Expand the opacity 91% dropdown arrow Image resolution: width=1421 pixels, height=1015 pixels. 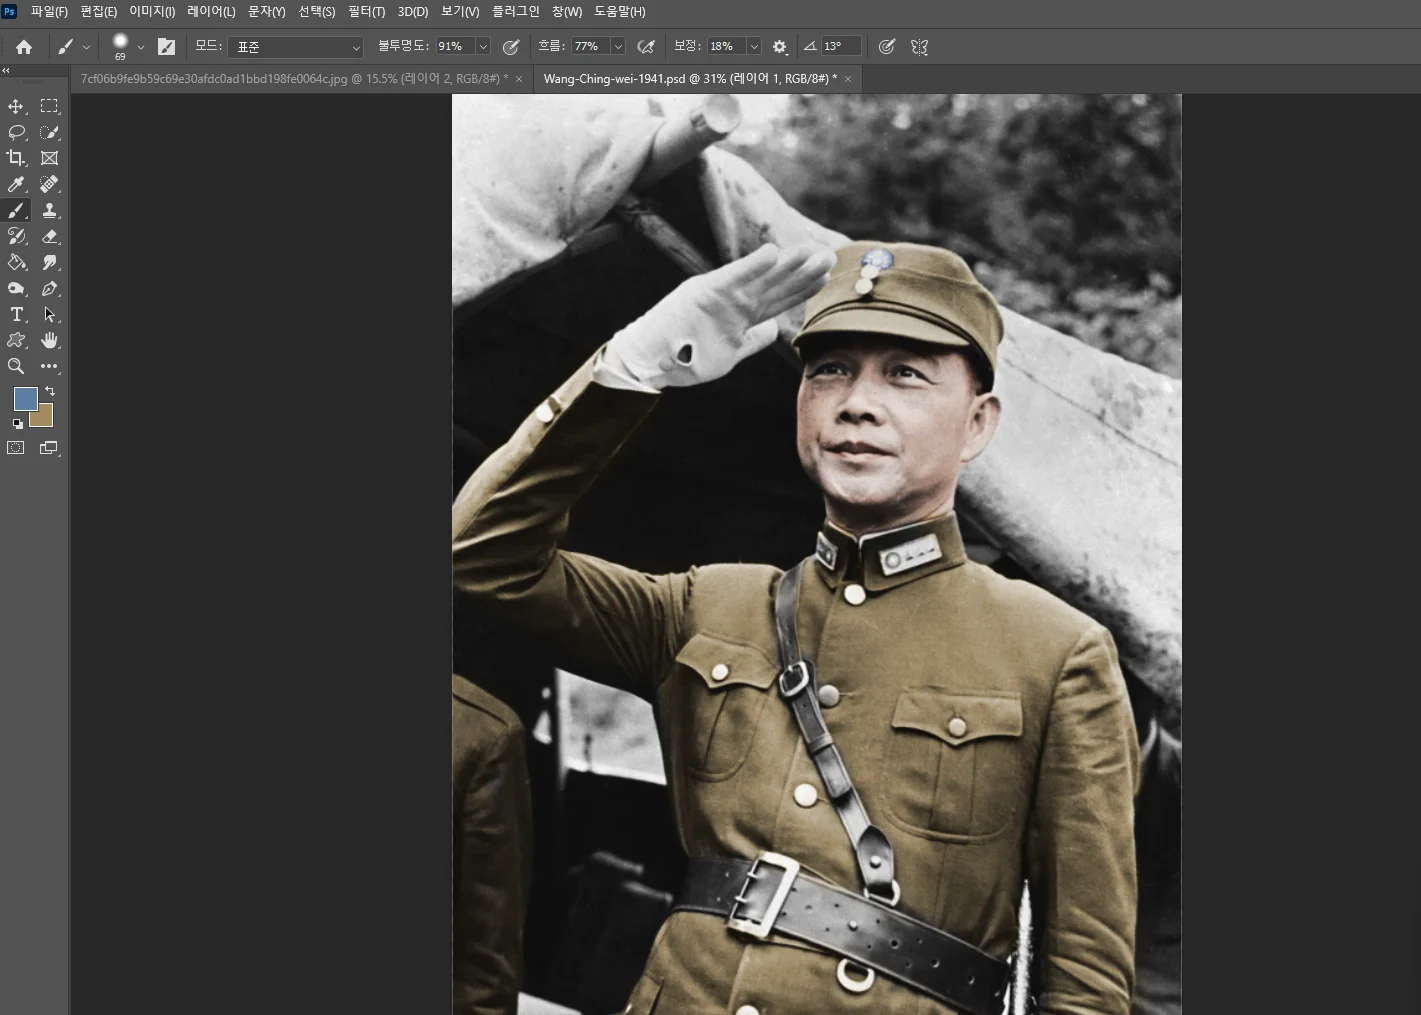483,47
